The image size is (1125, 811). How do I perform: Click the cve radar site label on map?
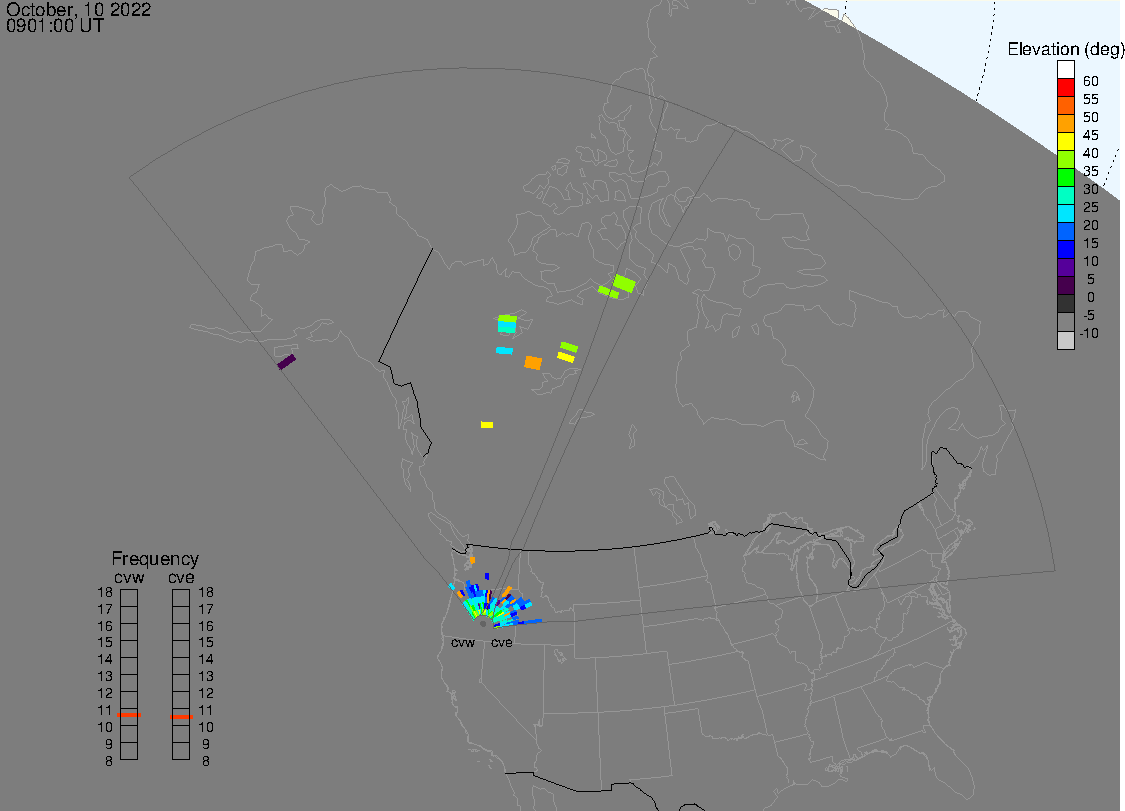[502, 642]
